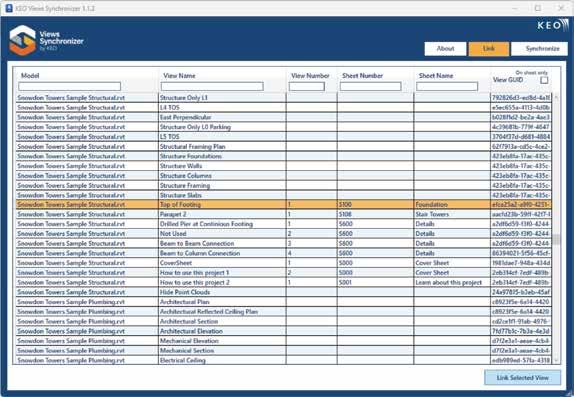Click the Sheet Name filter box

pyautogui.click(x=447, y=86)
